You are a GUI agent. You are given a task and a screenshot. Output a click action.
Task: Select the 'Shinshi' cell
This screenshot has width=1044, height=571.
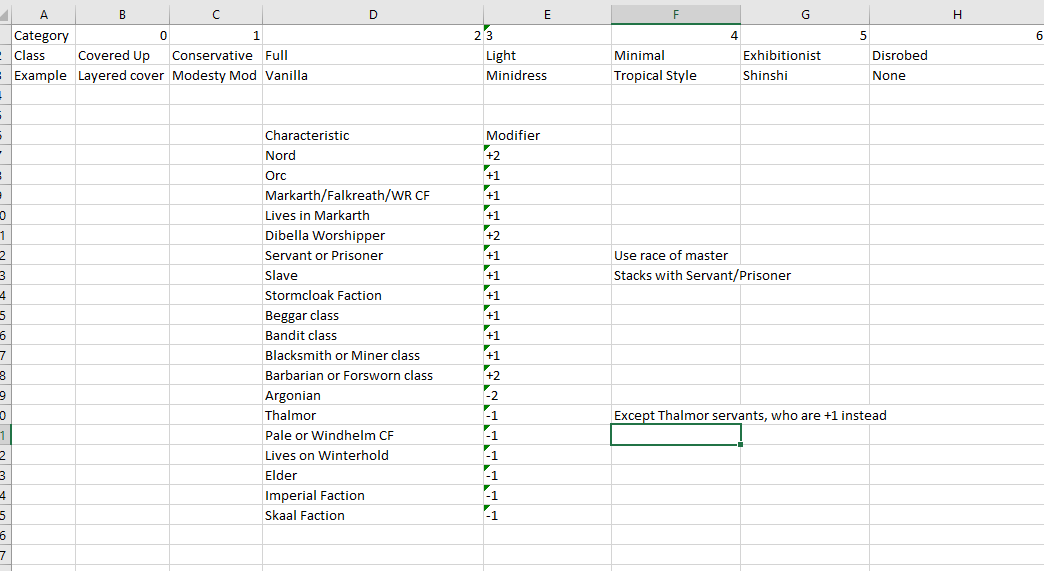[805, 75]
